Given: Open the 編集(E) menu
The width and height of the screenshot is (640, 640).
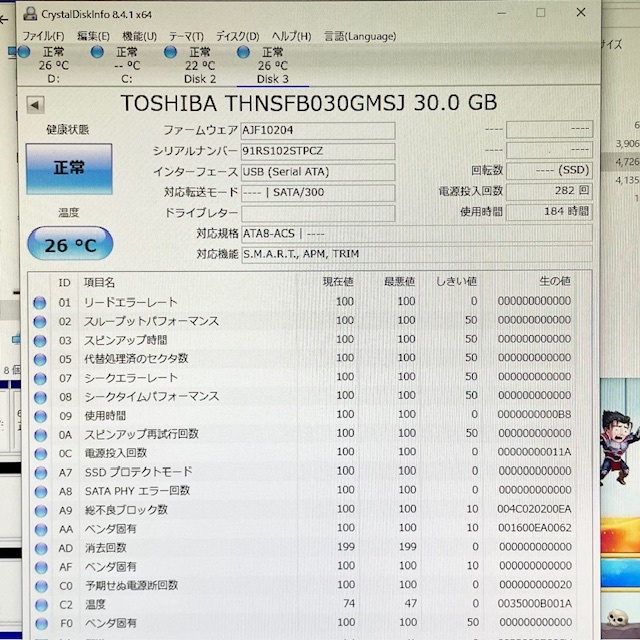Looking at the screenshot, I should (93, 36).
